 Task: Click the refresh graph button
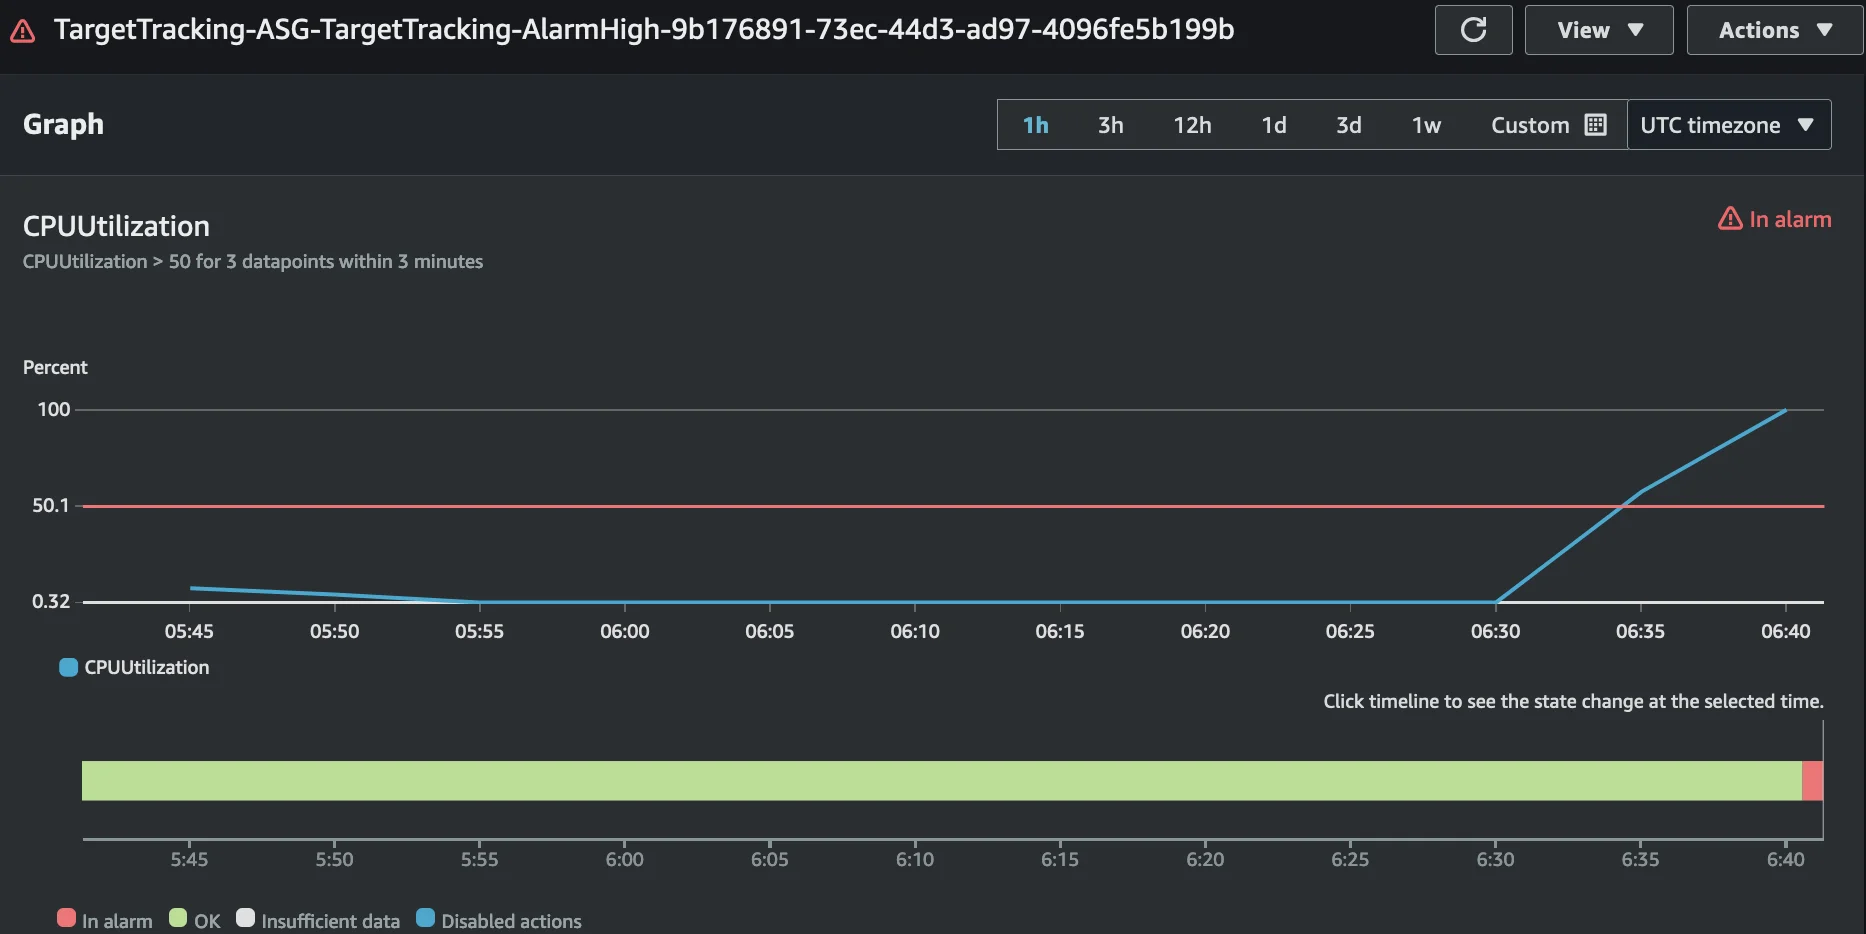1473,30
